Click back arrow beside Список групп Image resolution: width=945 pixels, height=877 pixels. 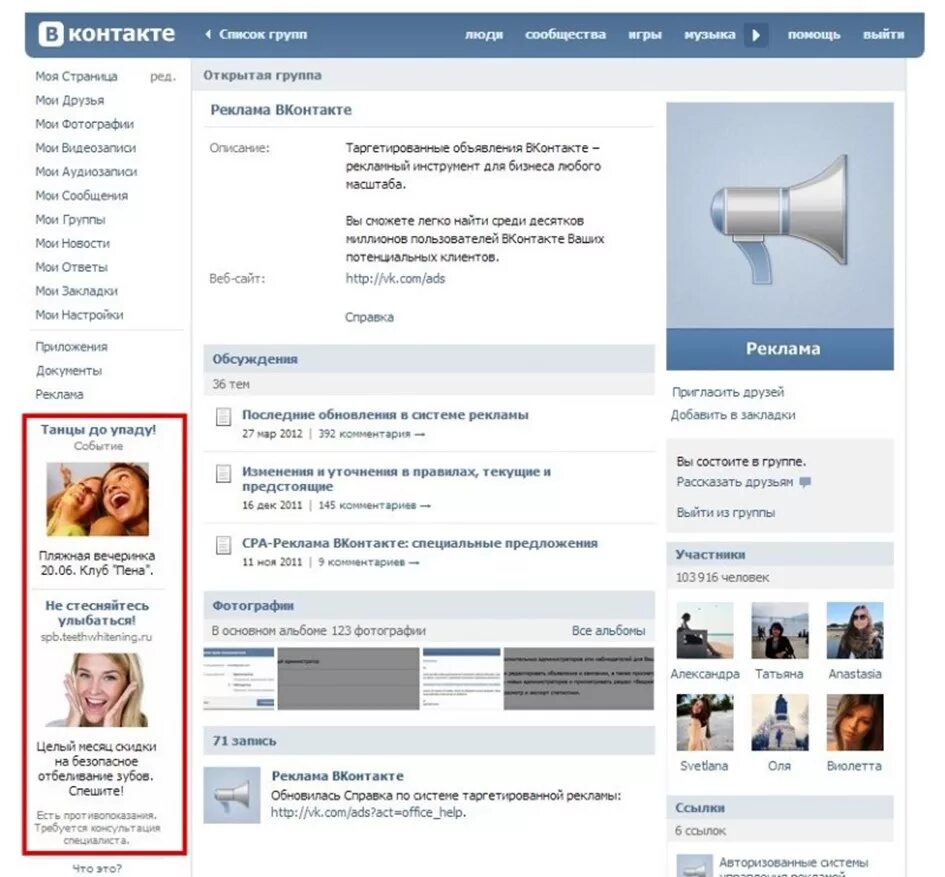point(208,34)
